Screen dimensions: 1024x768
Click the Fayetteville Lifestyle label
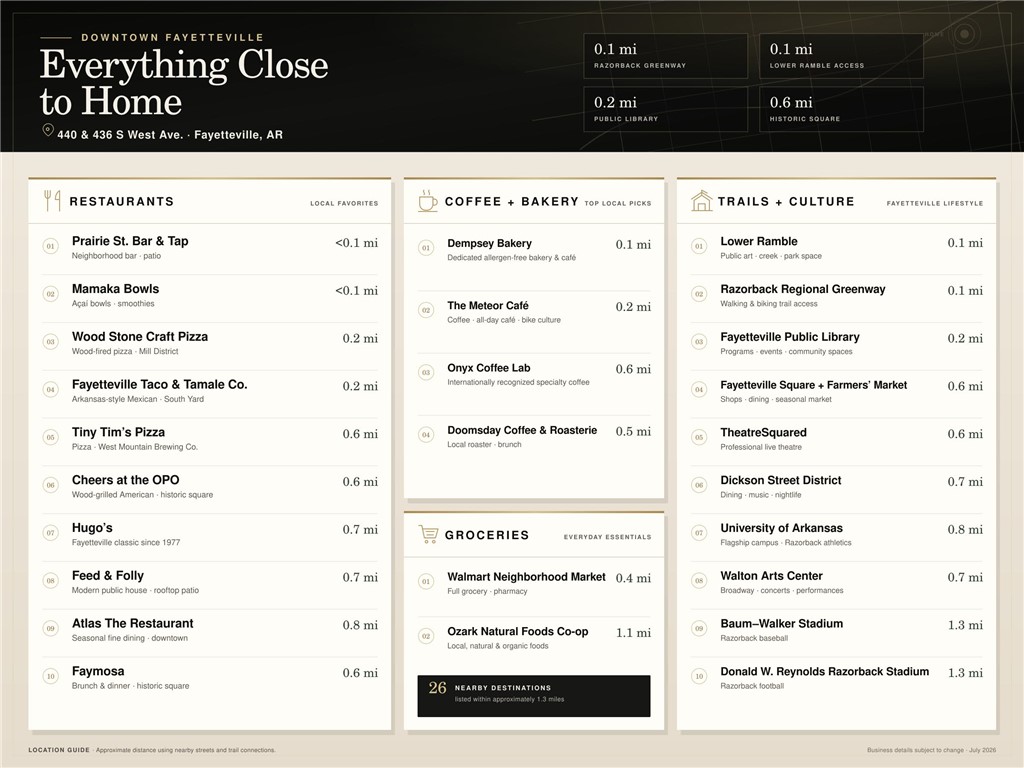click(x=935, y=203)
